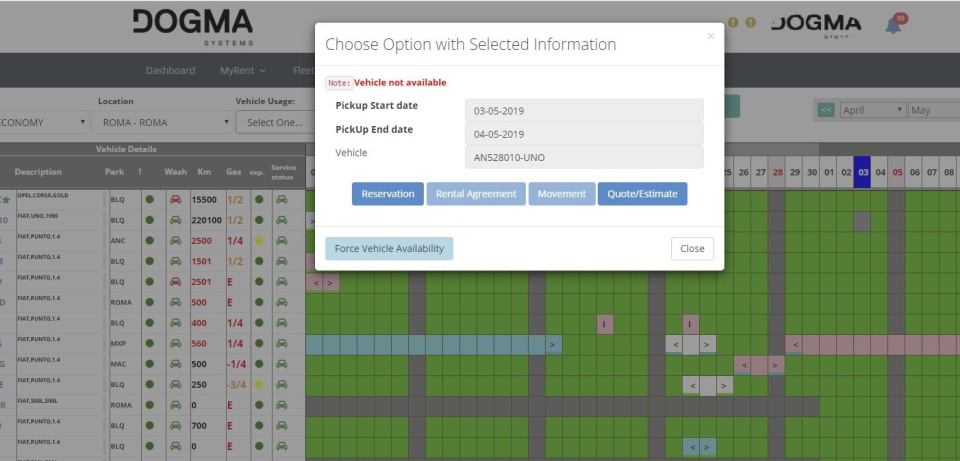Click the yellow exp. dot in the ANC row

point(259,241)
